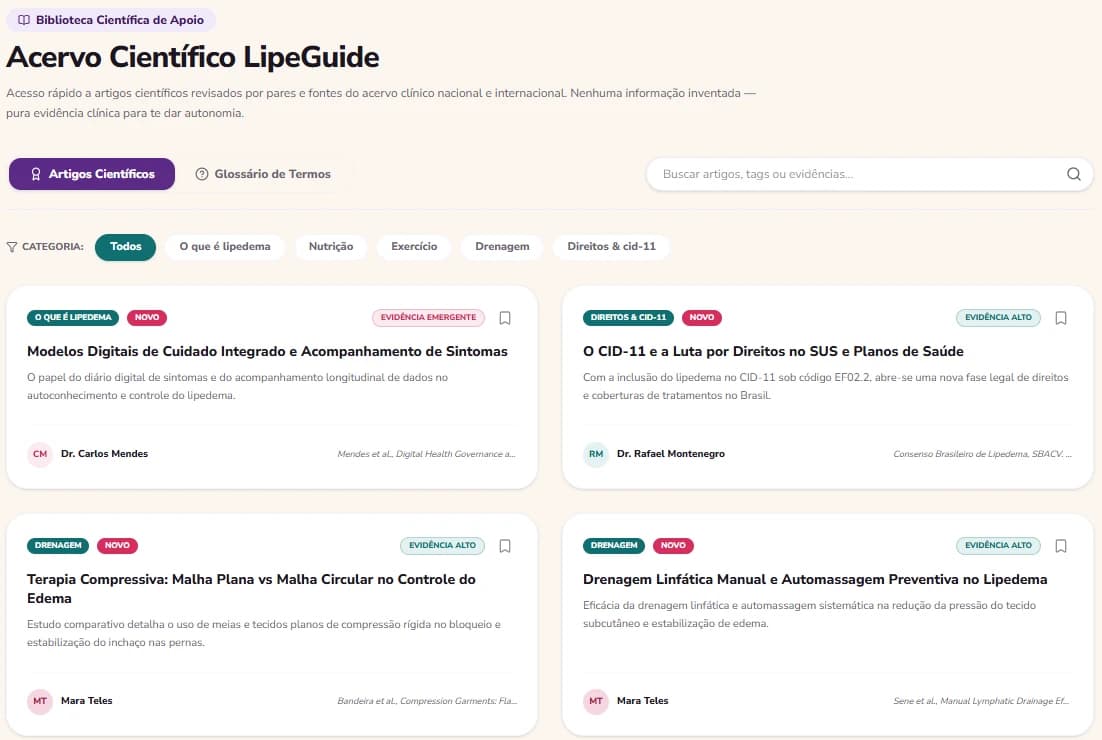
Task: Click the DIREITOS & CID-11 tag badge
Action: (628, 318)
